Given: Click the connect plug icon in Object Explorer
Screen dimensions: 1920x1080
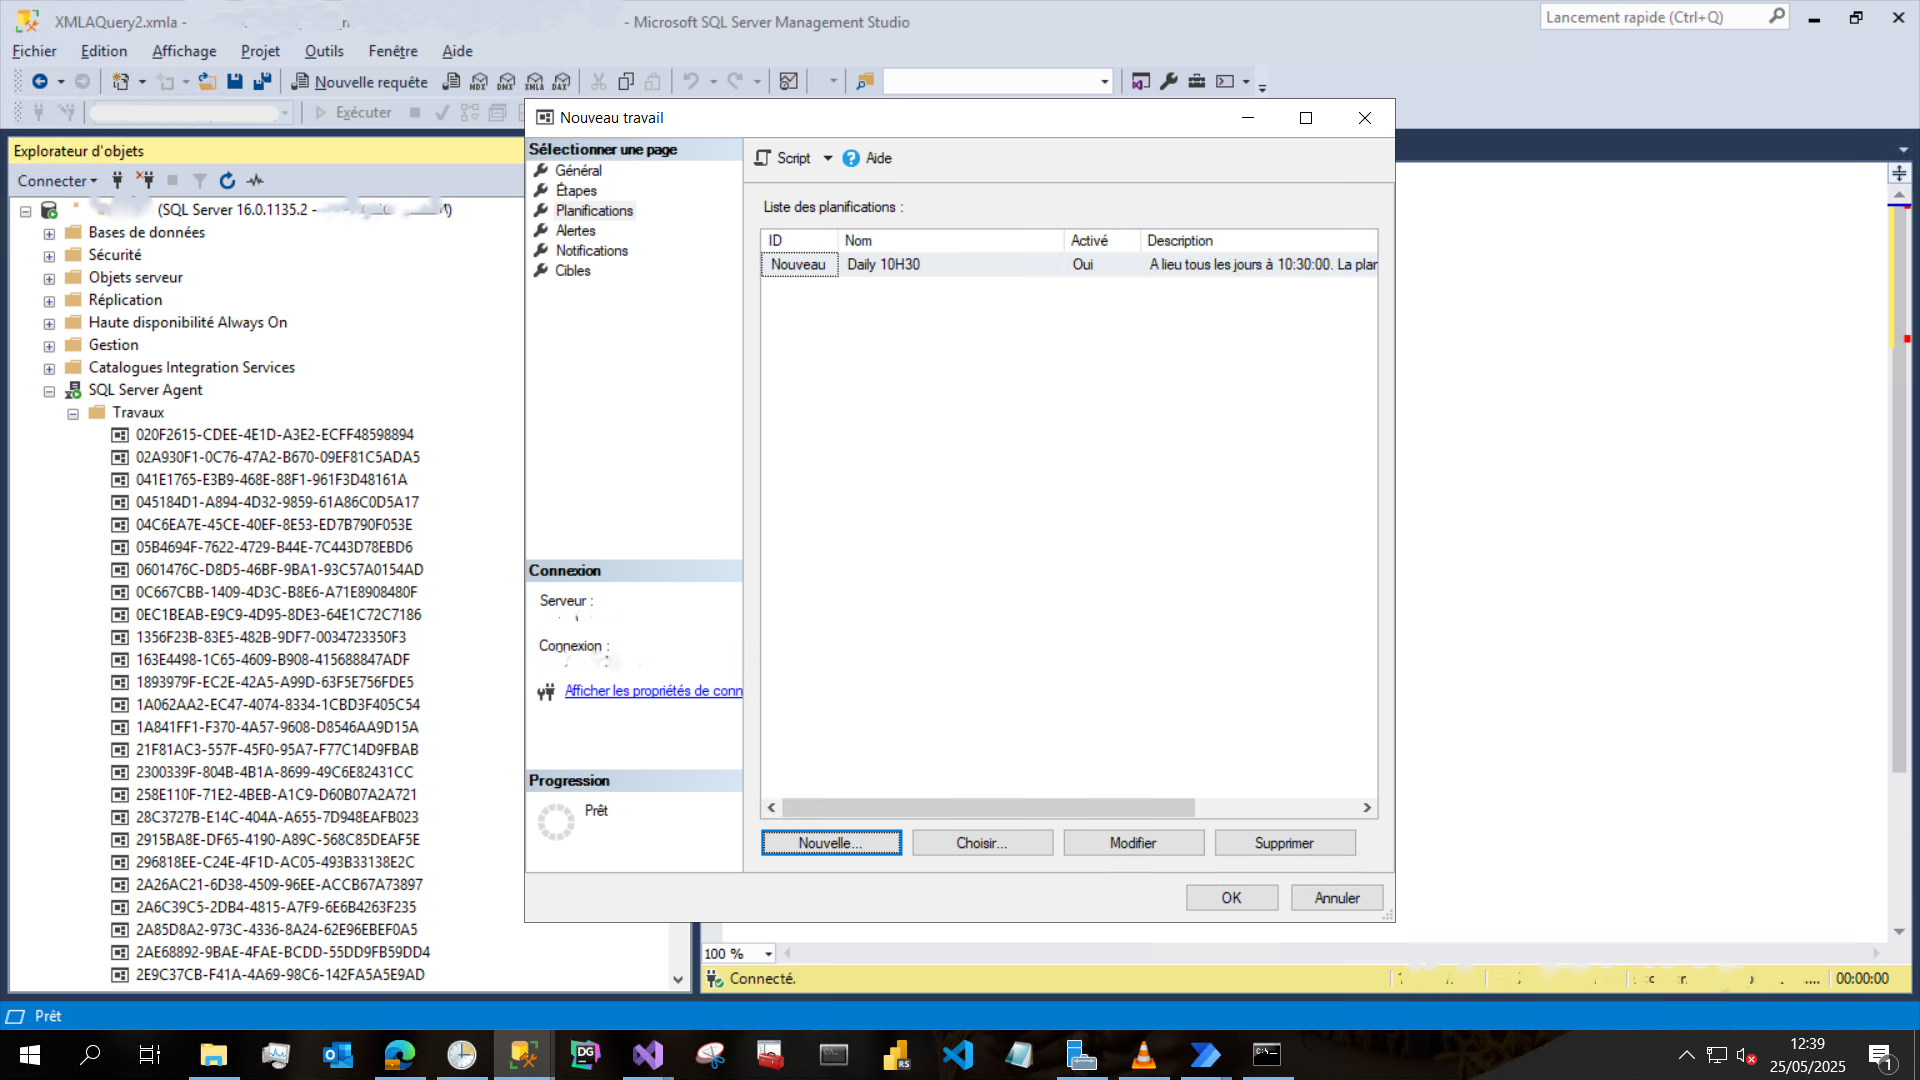Looking at the screenshot, I should [117, 180].
